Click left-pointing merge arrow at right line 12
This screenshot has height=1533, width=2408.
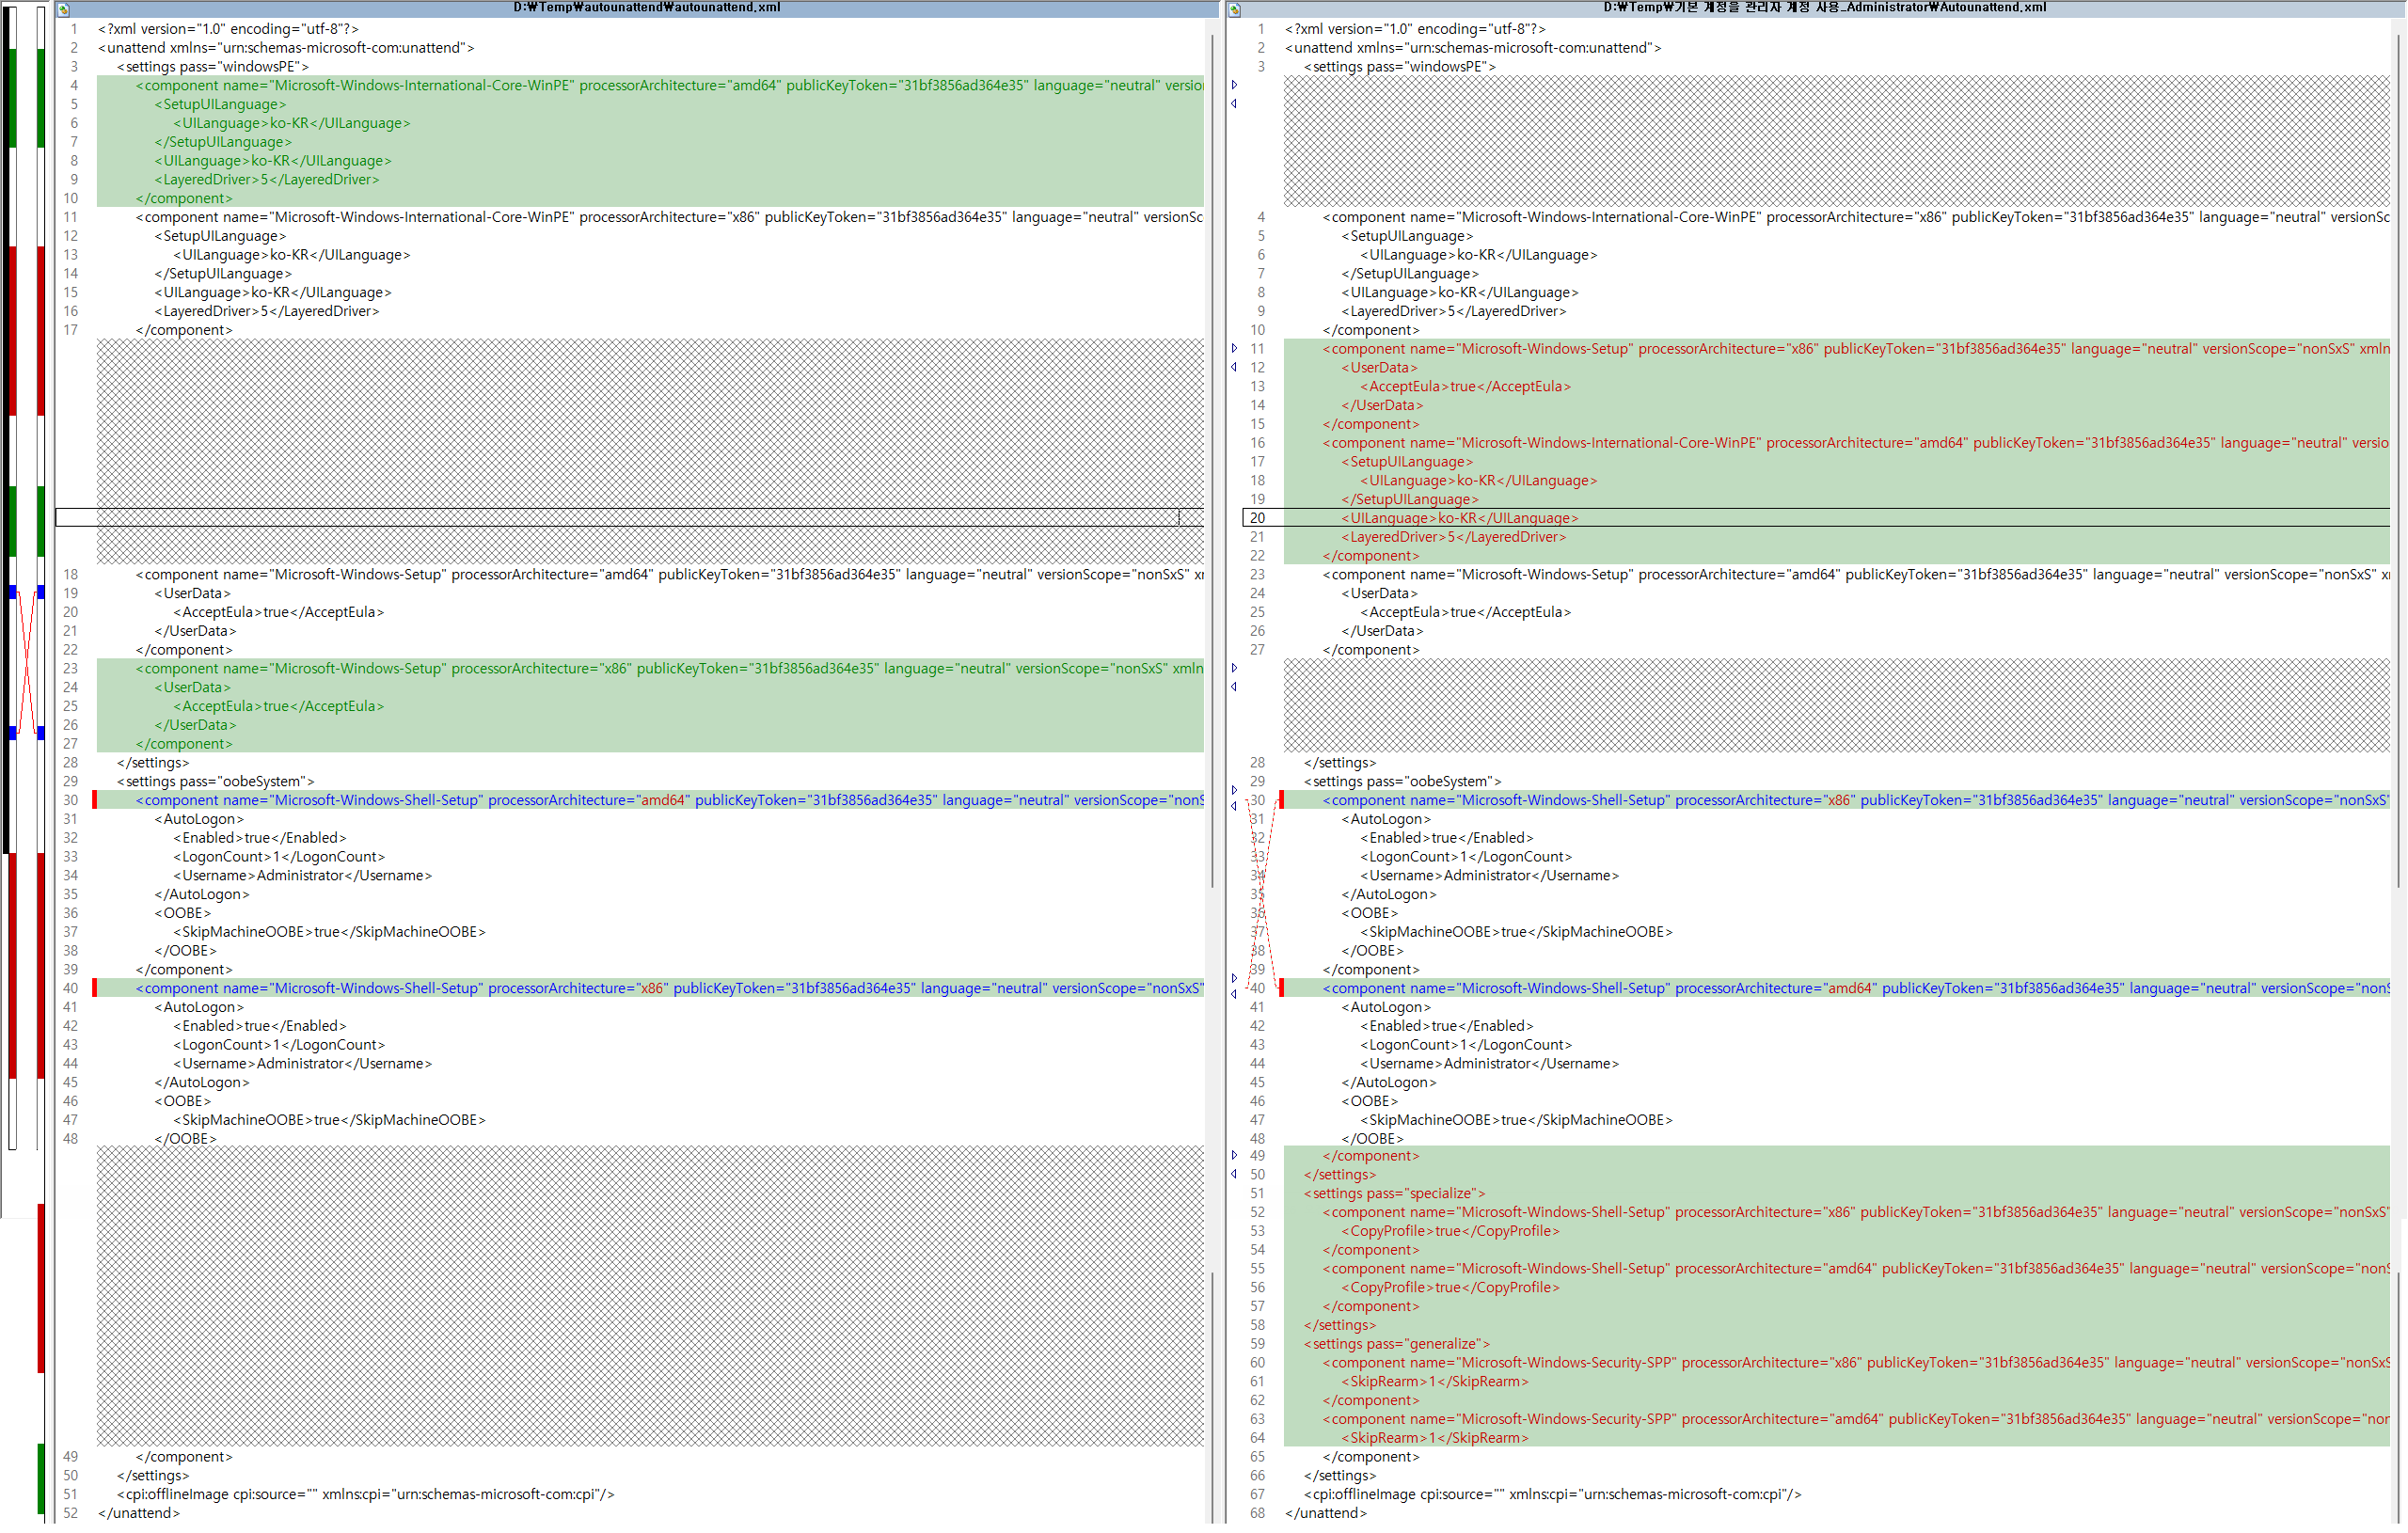click(1234, 368)
